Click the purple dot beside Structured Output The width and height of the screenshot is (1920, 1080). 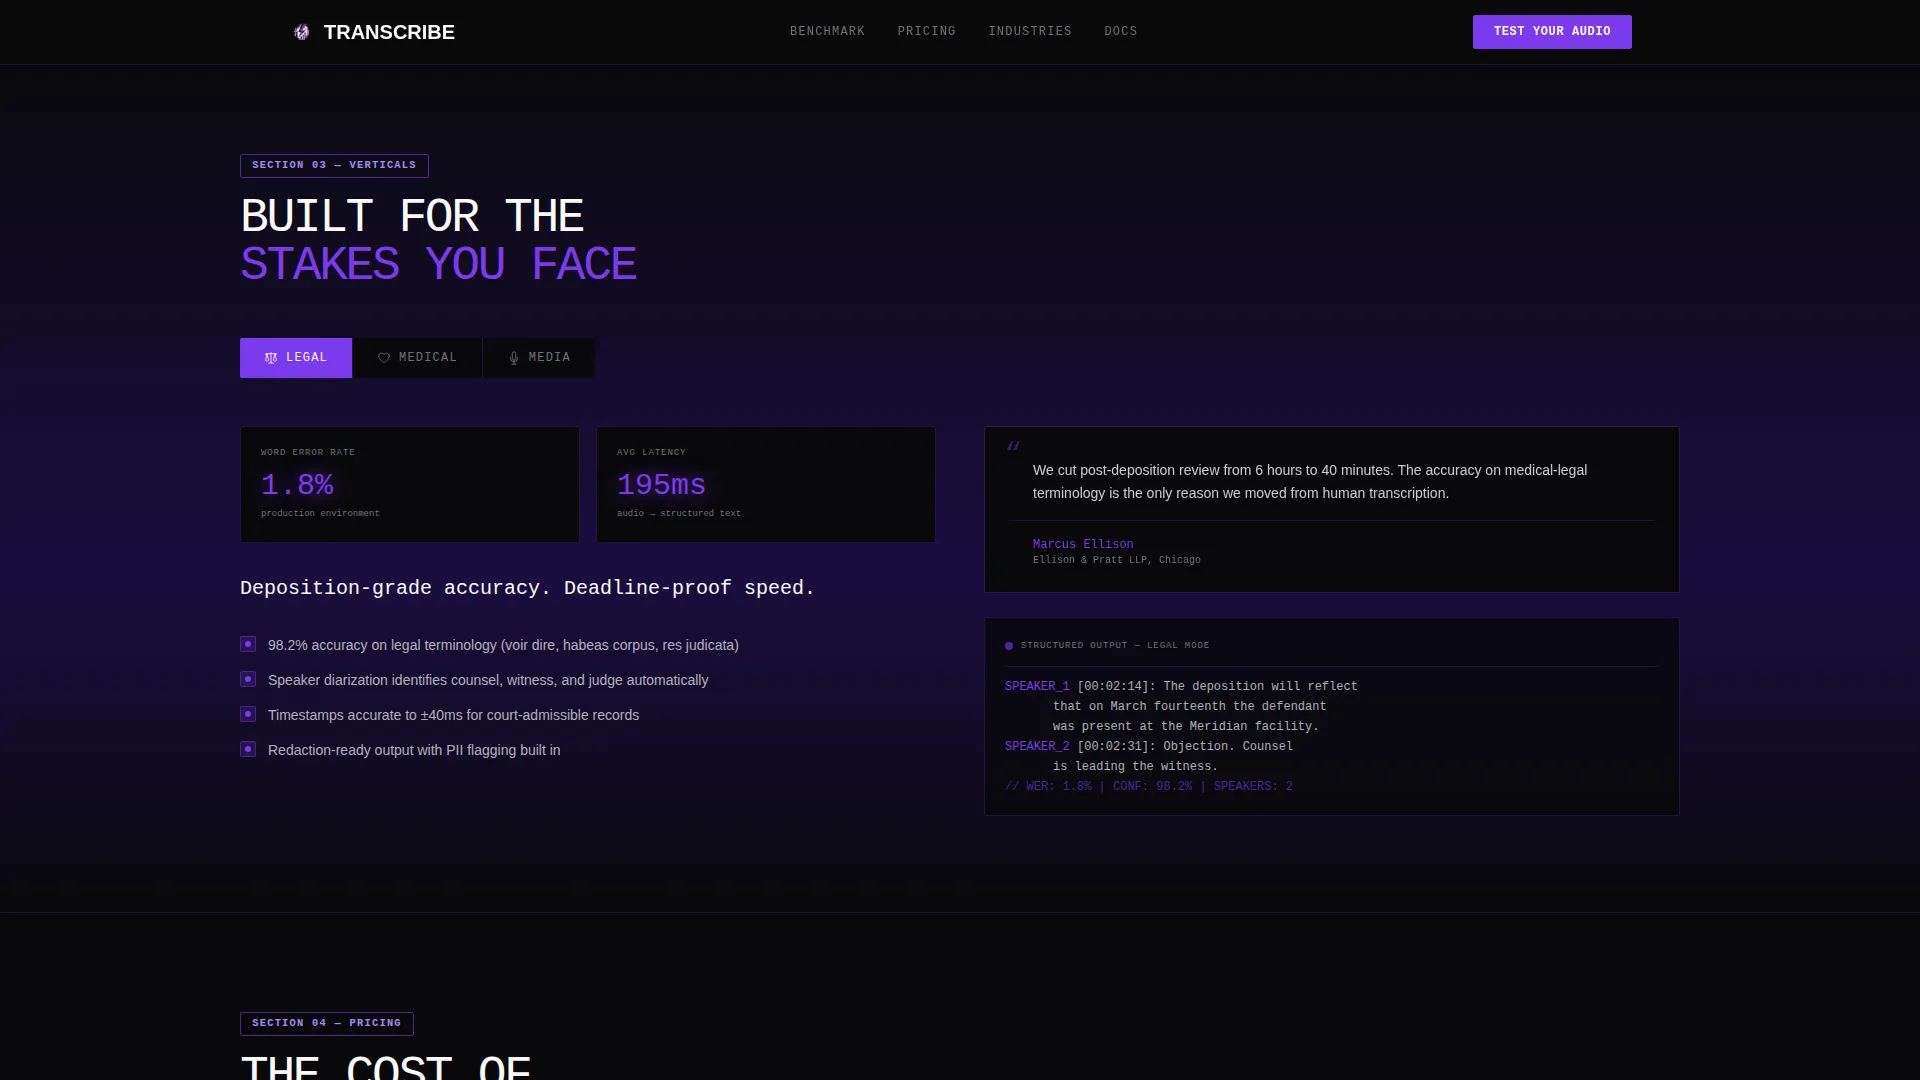point(1009,646)
